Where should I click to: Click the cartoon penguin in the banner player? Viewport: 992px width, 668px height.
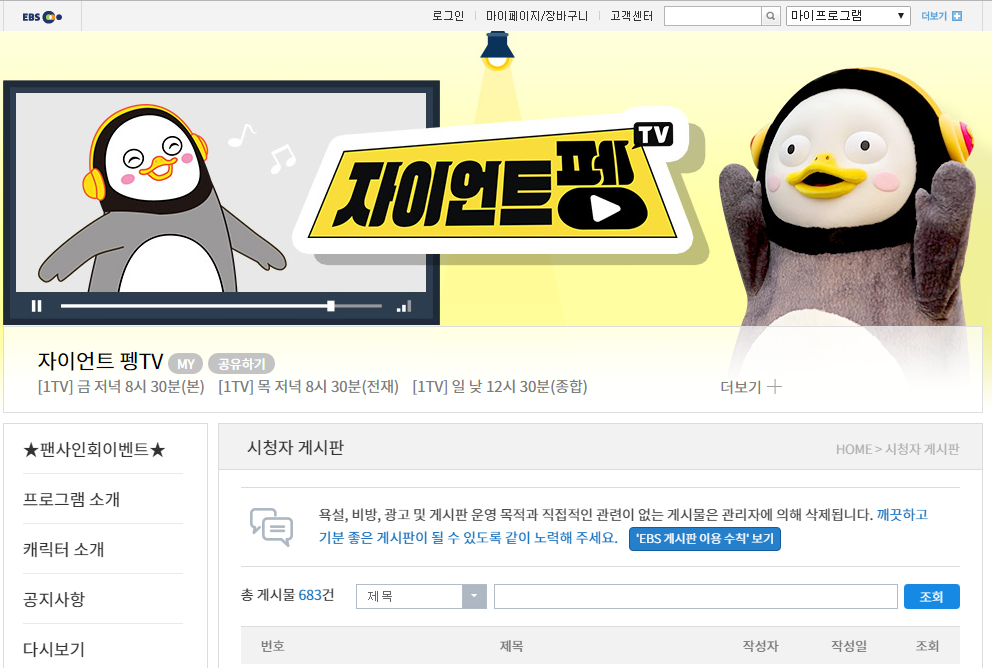[x=161, y=199]
